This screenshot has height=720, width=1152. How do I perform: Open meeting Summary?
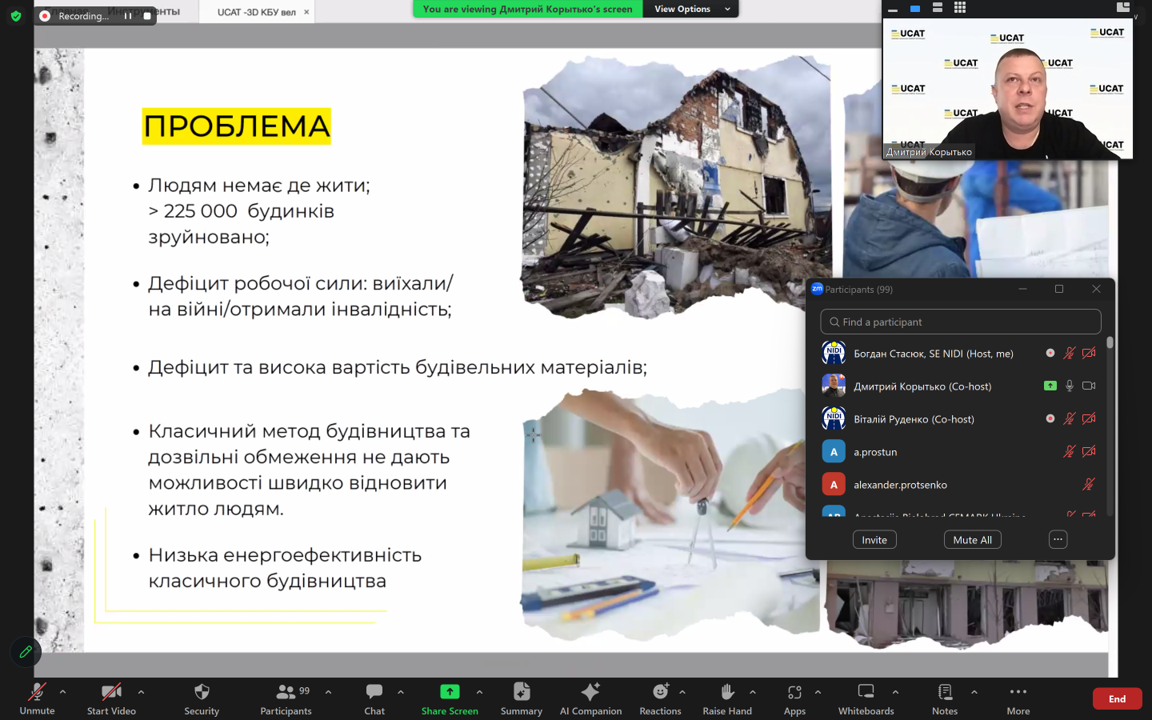(521, 698)
